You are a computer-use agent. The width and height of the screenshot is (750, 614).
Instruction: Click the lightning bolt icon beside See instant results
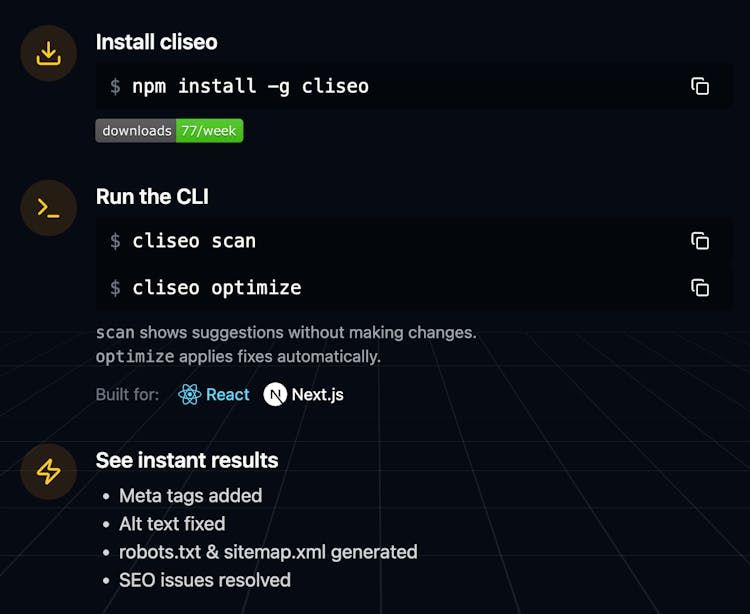(x=48, y=472)
